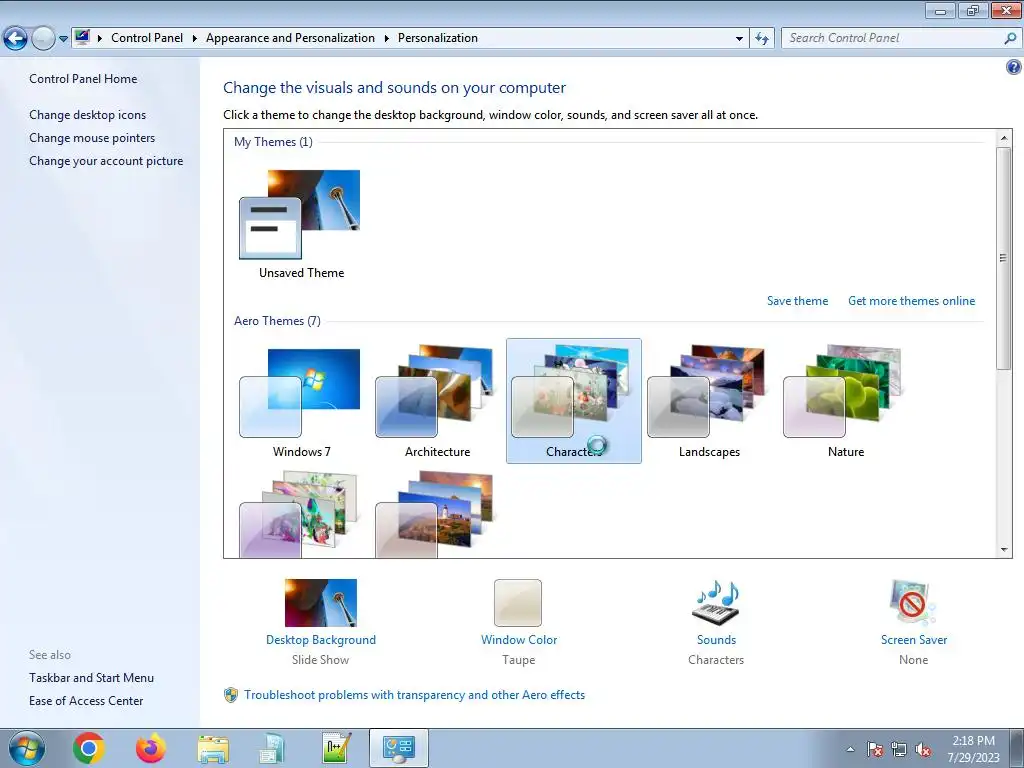
Task: Click the Window Color text link
Action: coord(519,640)
